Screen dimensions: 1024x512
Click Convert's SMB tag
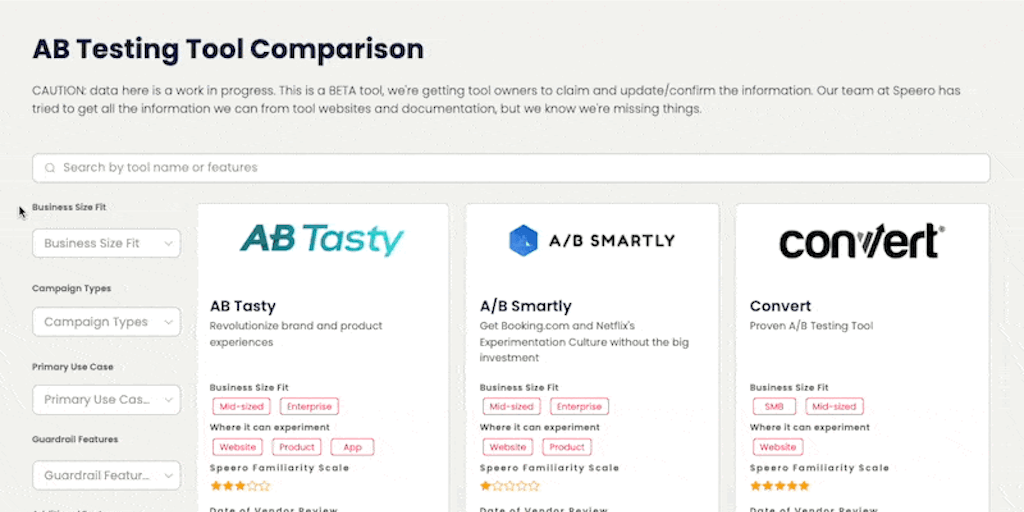click(773, 407)
